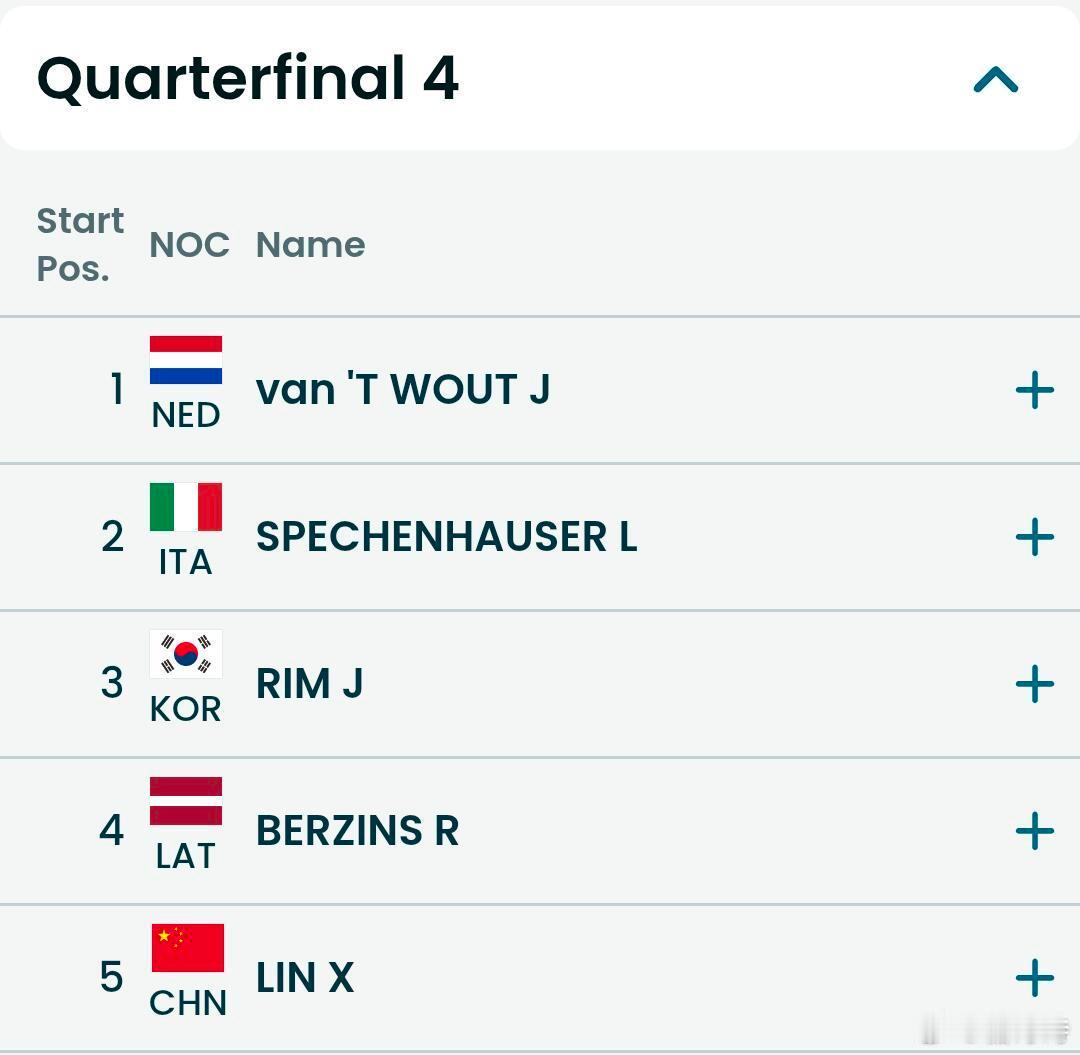Select athlete name LIN X

point(305,978)
